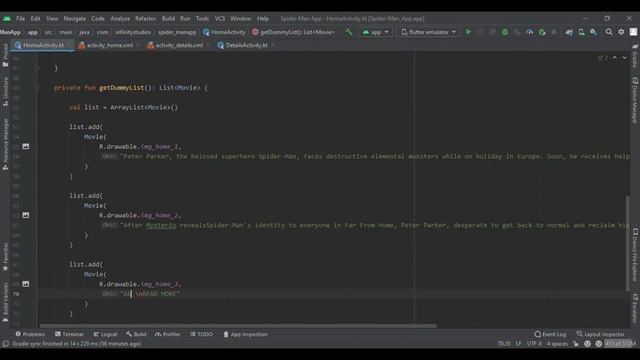Switch to activity_home.xml tab
This screenshot has width=640, height=360.
pos(109,45)
